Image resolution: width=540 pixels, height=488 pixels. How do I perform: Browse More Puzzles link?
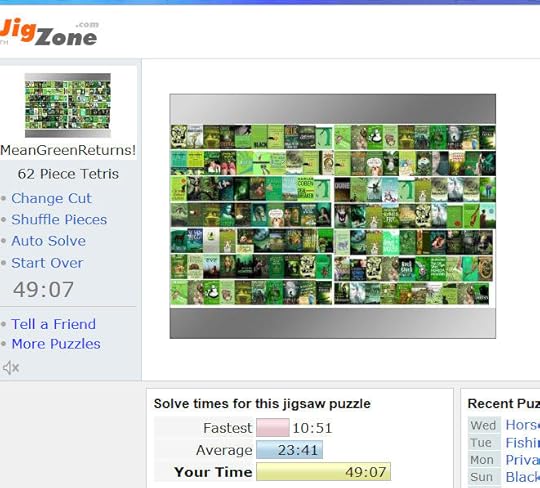(56, 344)
